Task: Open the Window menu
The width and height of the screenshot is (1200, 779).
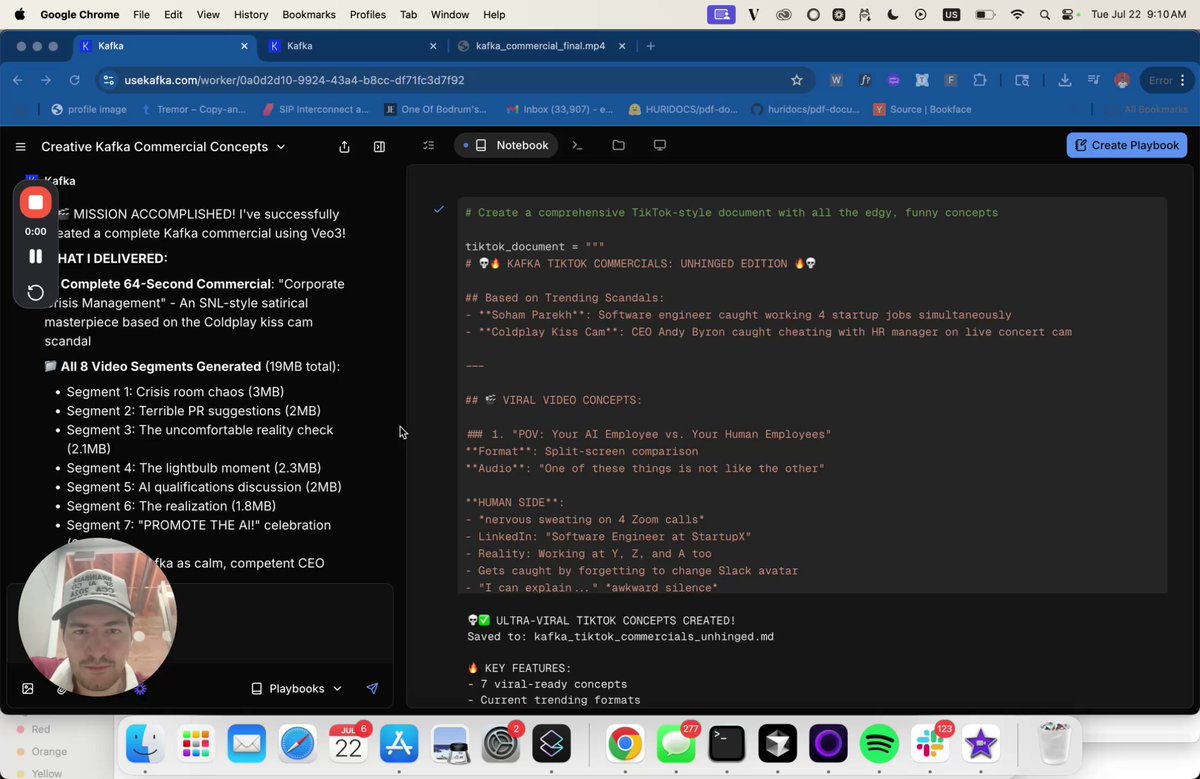Action: (x=450, y=15)
